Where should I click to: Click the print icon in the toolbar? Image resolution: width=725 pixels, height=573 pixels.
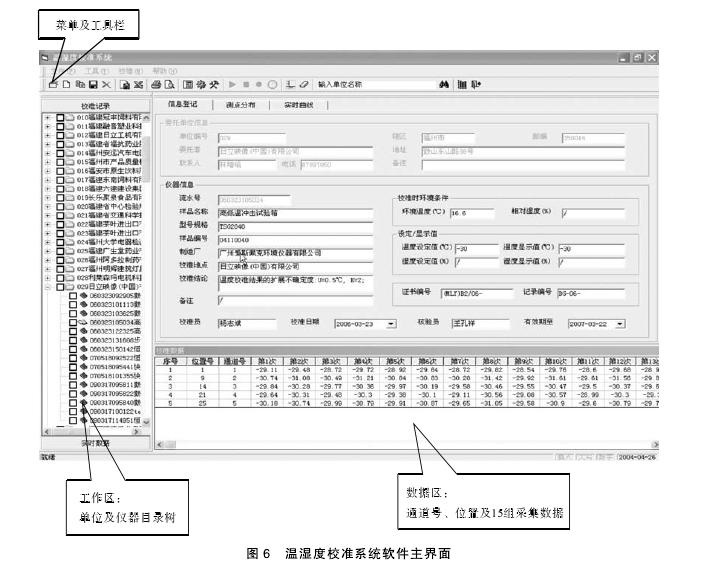[x=156, y=84]
